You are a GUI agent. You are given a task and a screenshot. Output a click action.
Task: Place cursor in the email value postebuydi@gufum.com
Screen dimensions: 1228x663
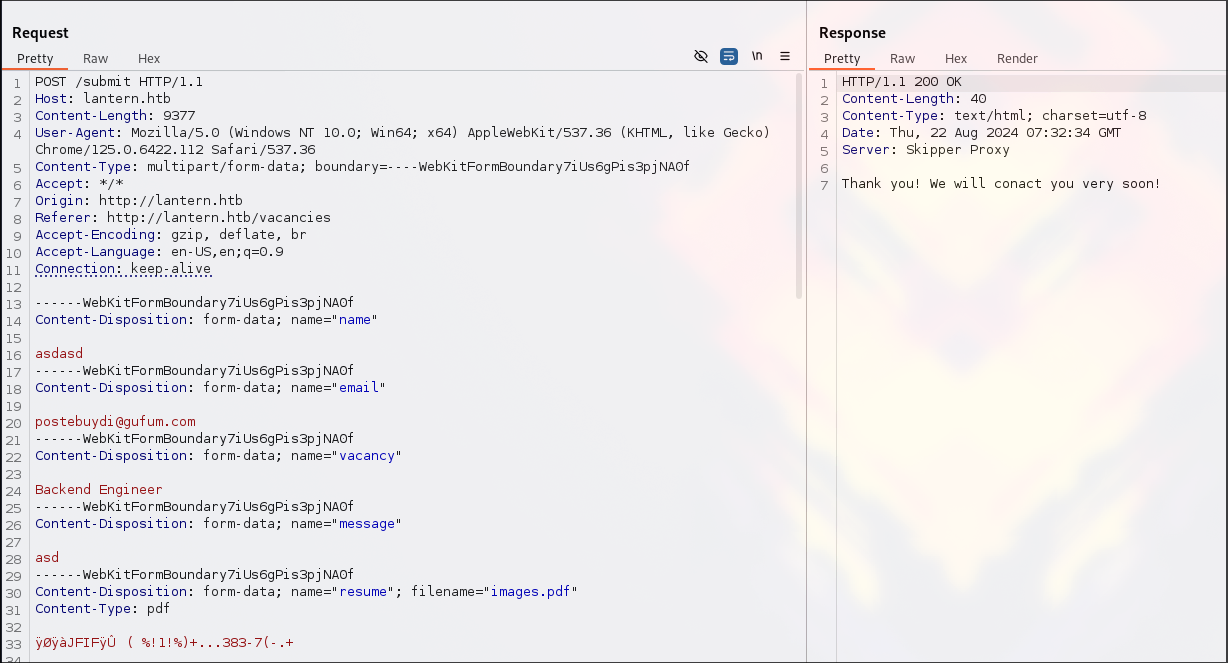coord(115,422)
